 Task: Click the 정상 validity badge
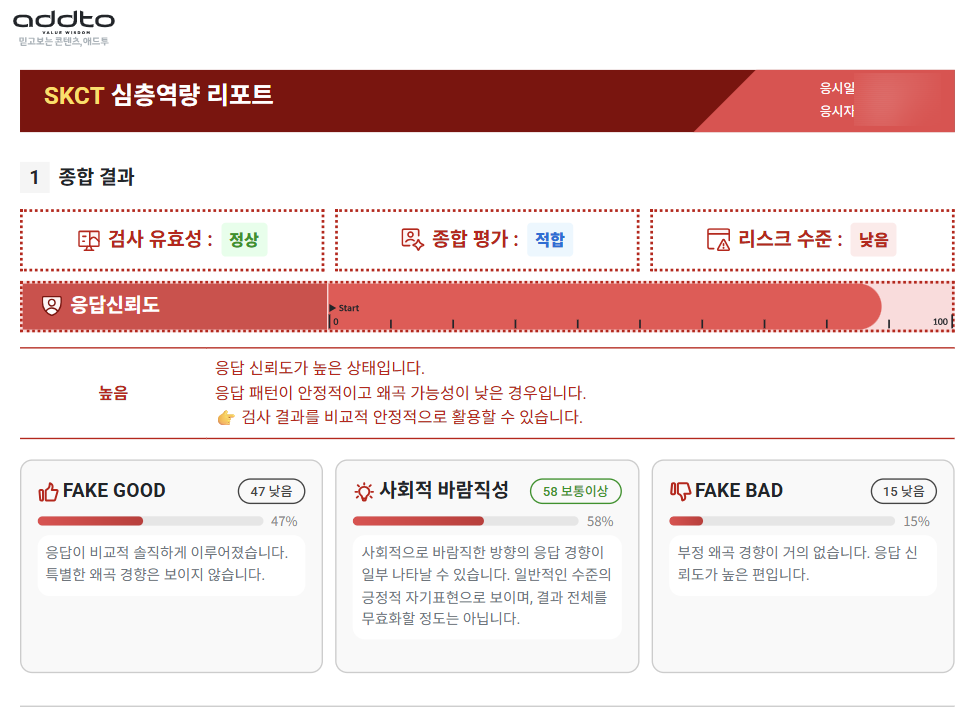click(244, 240)
